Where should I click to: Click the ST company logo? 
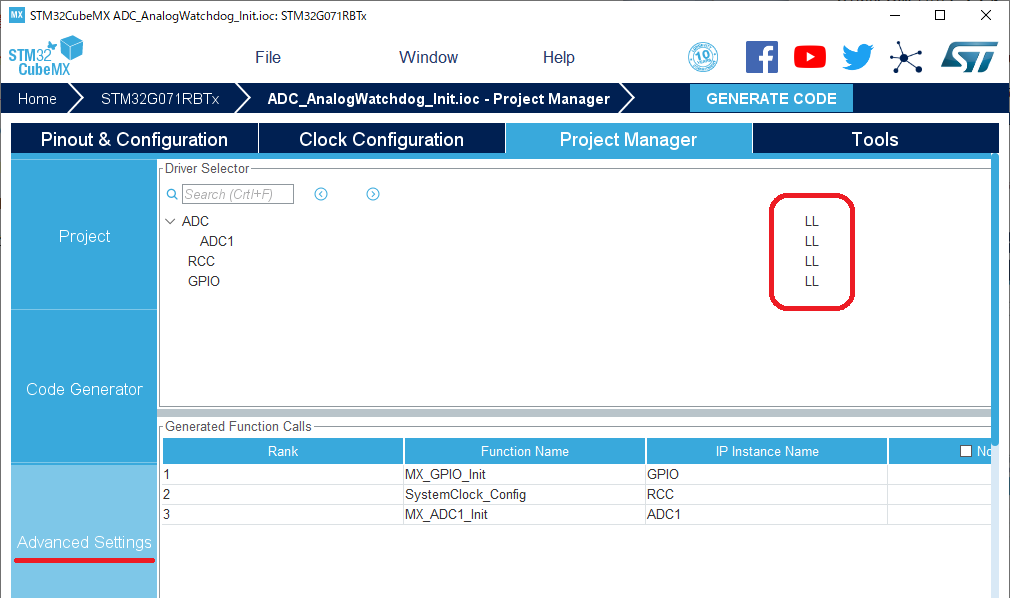[x=969, y=57]
